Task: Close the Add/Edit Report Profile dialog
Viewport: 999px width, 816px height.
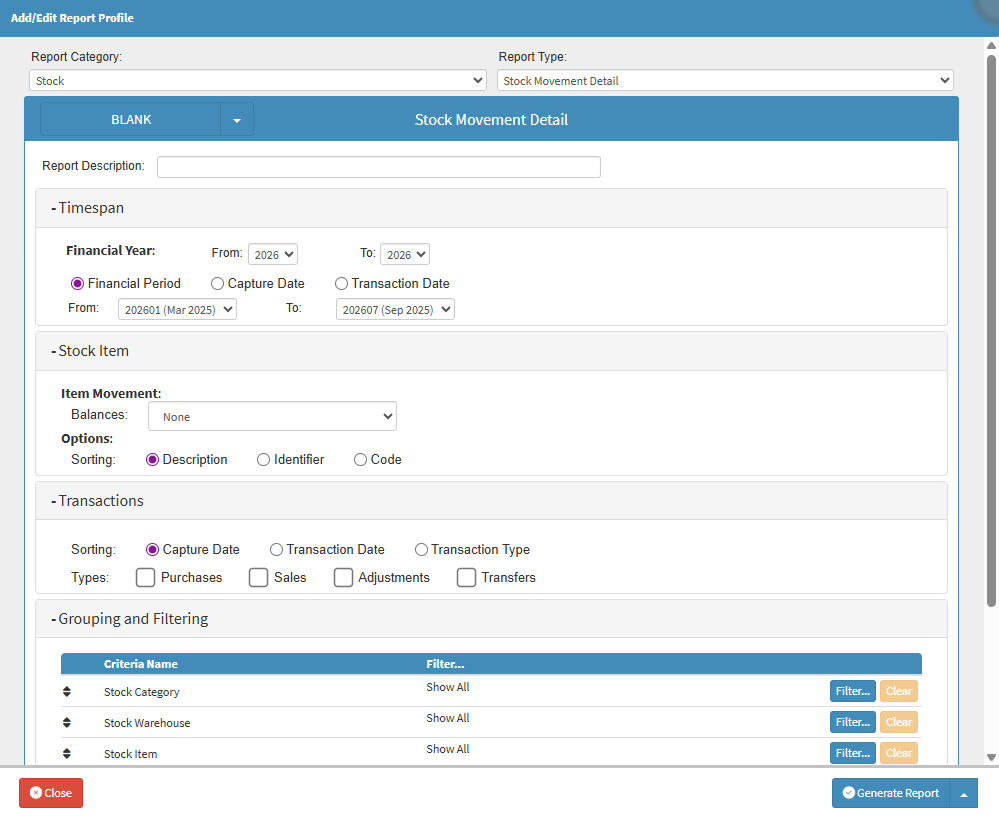Action: (x=51, y=793)
